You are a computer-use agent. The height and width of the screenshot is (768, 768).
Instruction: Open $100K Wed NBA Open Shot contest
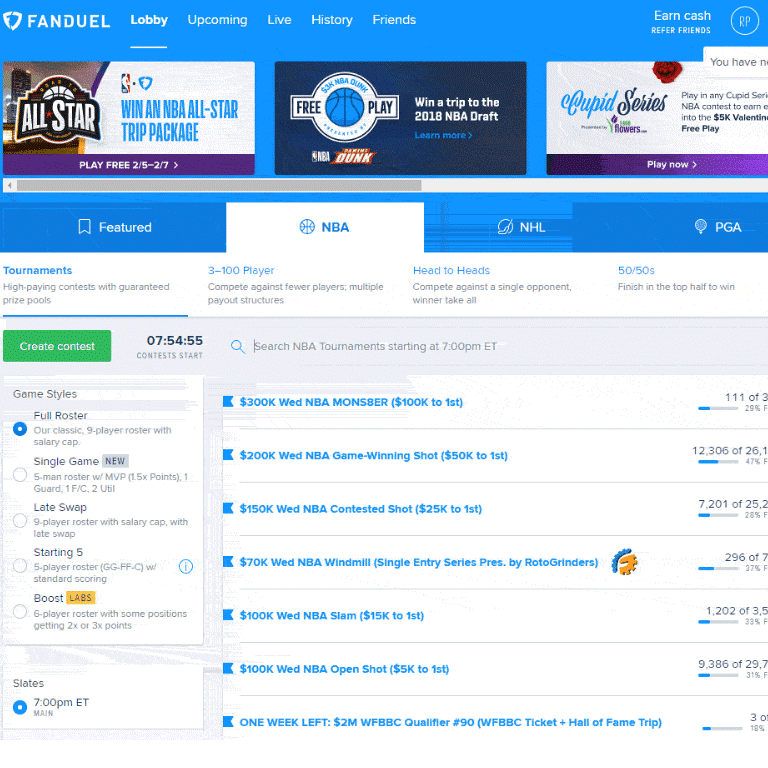(x=344, y=669)
